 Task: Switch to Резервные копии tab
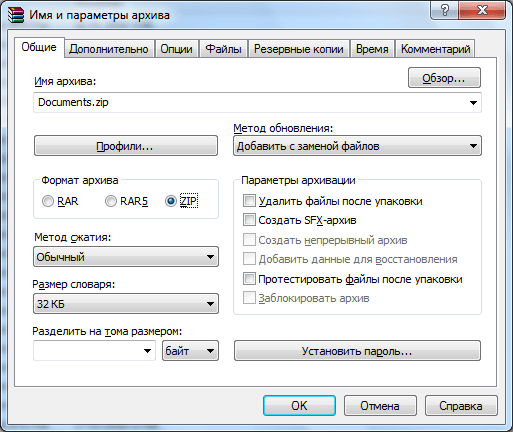pos(299,49)
